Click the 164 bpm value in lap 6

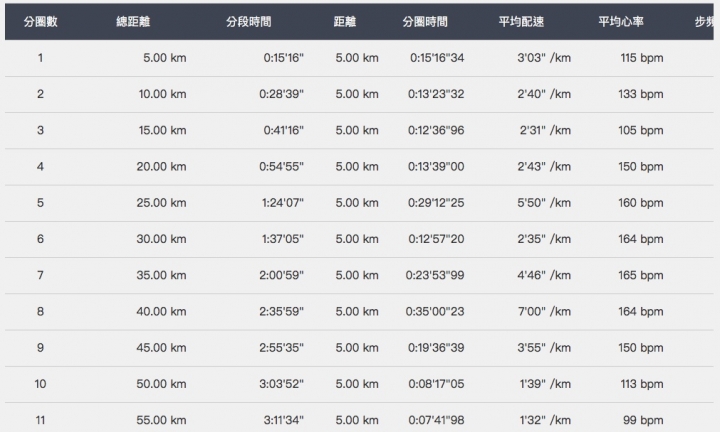[641, 239]
